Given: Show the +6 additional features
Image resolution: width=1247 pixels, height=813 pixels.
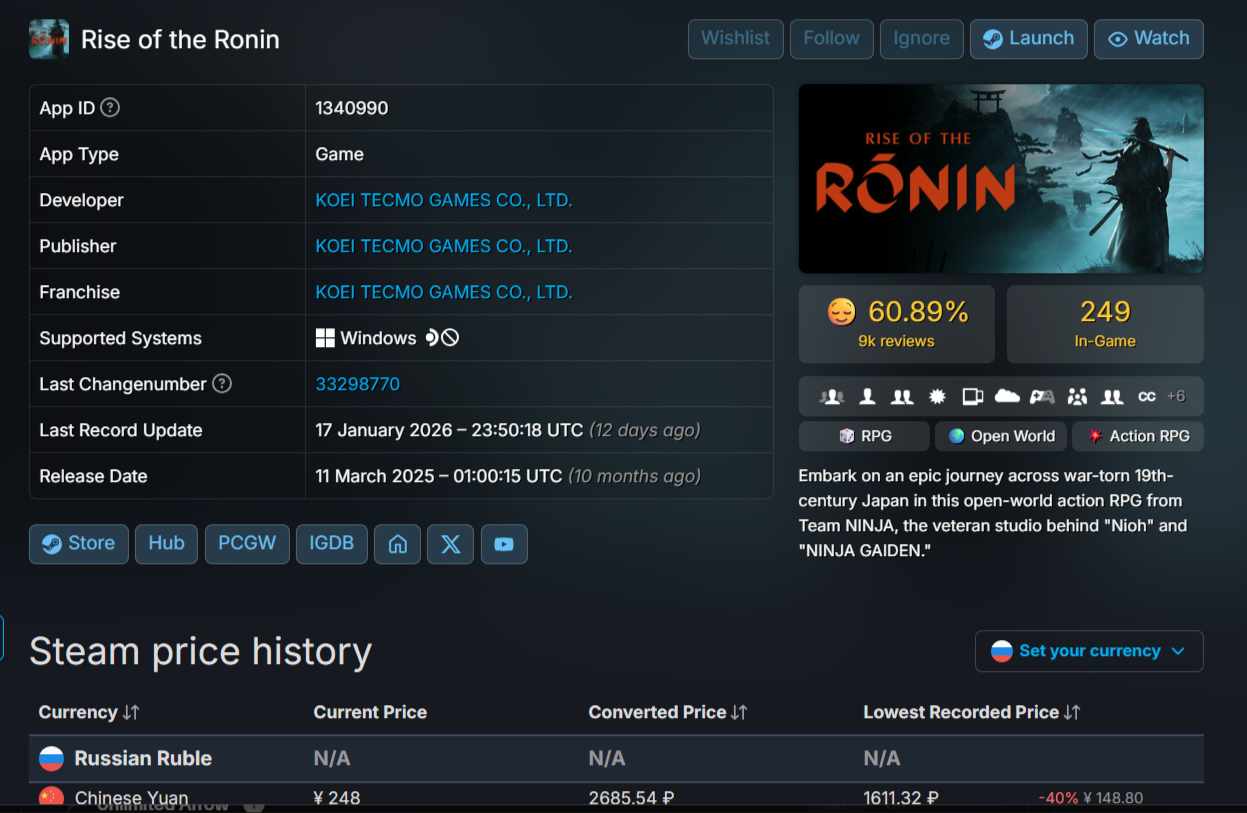Looking at the screenshot, I should 1176,396.
